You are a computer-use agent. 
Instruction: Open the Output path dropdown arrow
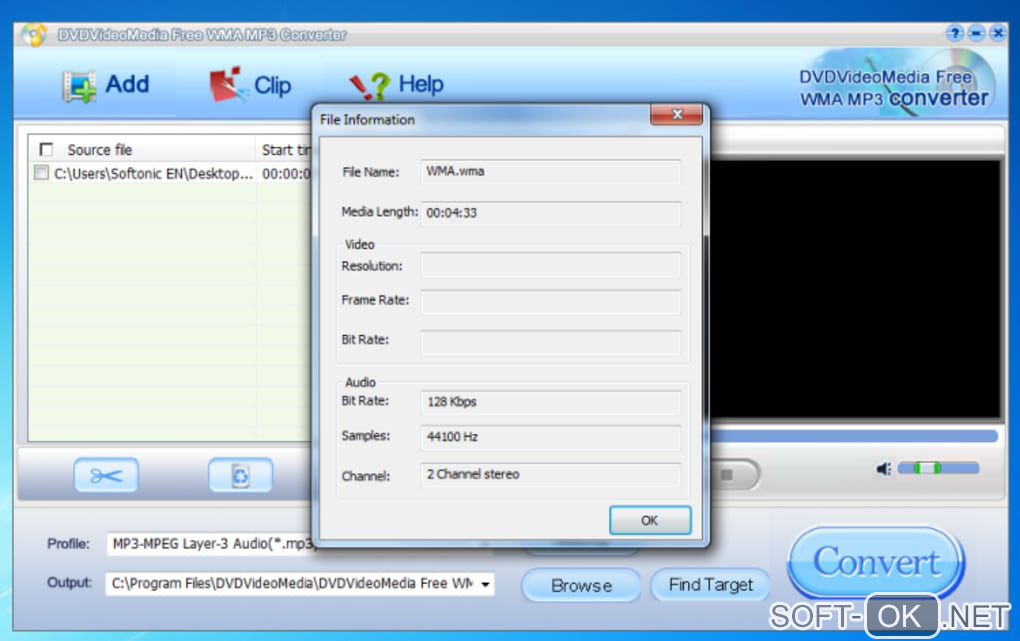pyautogui.click(x=485, y=584)
